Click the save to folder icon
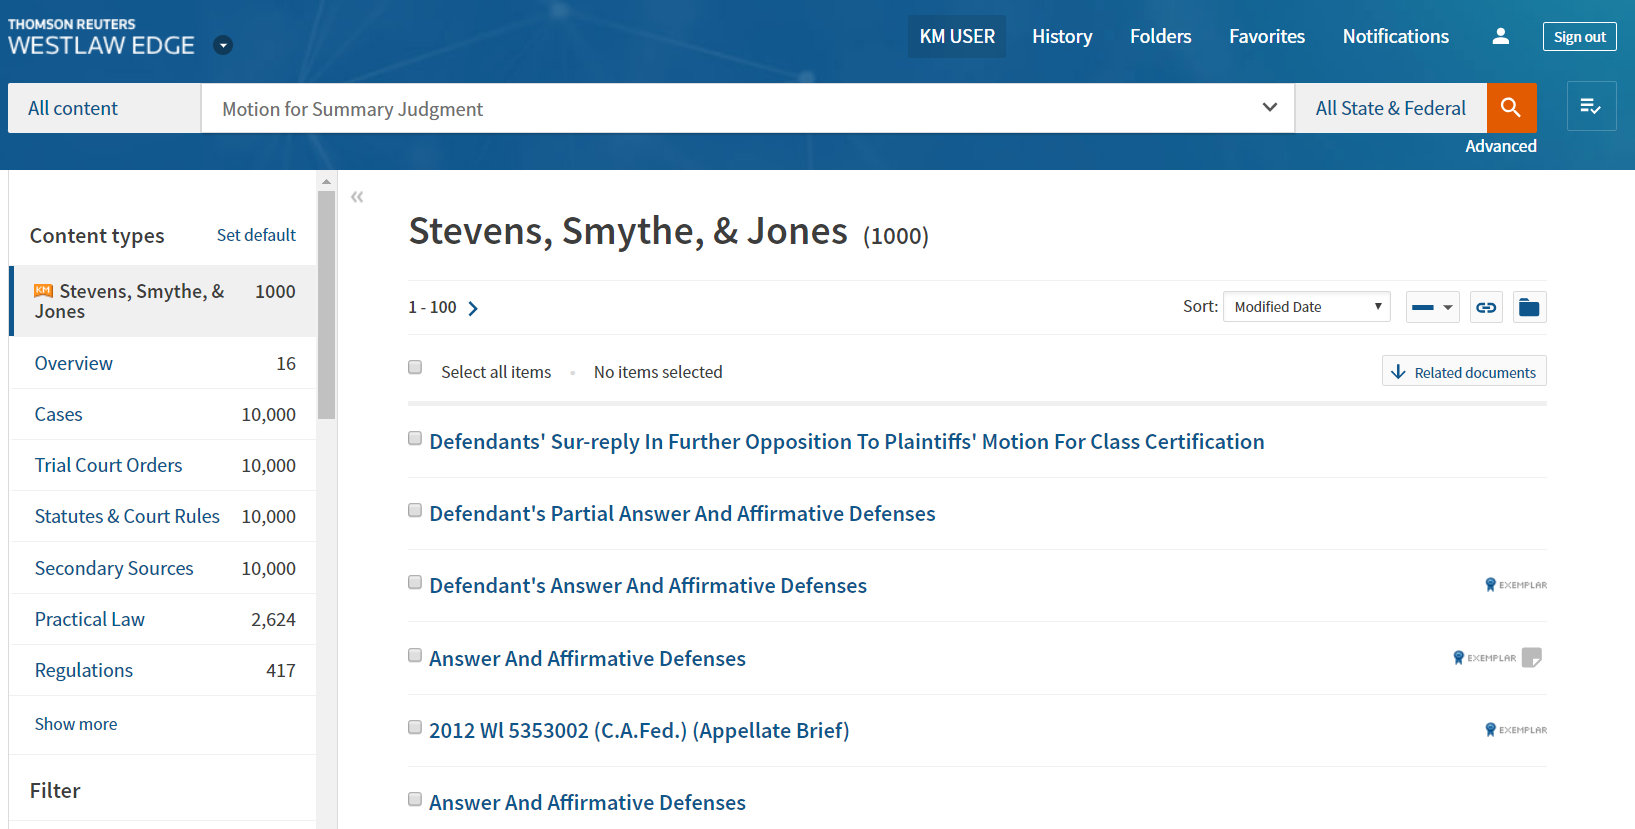Screen dimensions: 1635x829 tap(1529, 307)
